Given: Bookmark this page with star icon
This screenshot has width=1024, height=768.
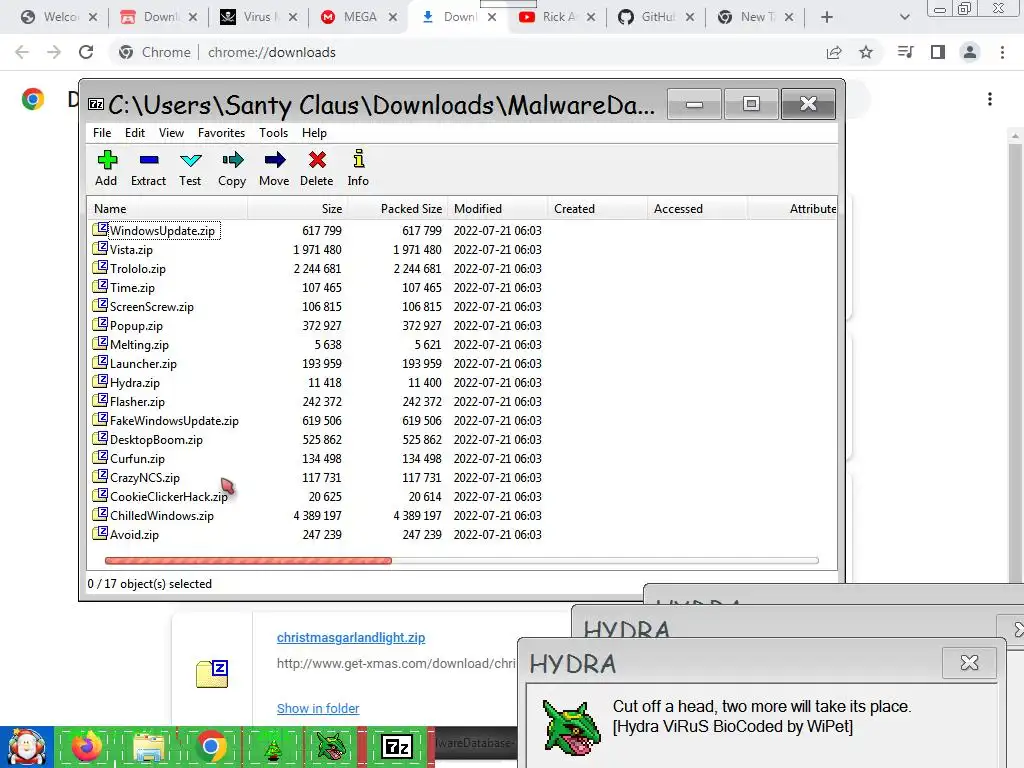Looking at the screenshot, I should point(866,52).
